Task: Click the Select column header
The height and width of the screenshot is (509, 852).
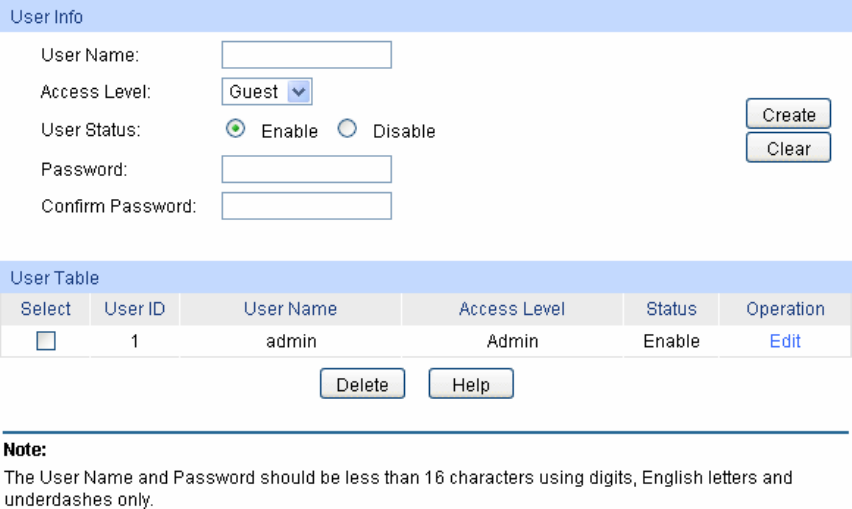Action: point(46,309)
